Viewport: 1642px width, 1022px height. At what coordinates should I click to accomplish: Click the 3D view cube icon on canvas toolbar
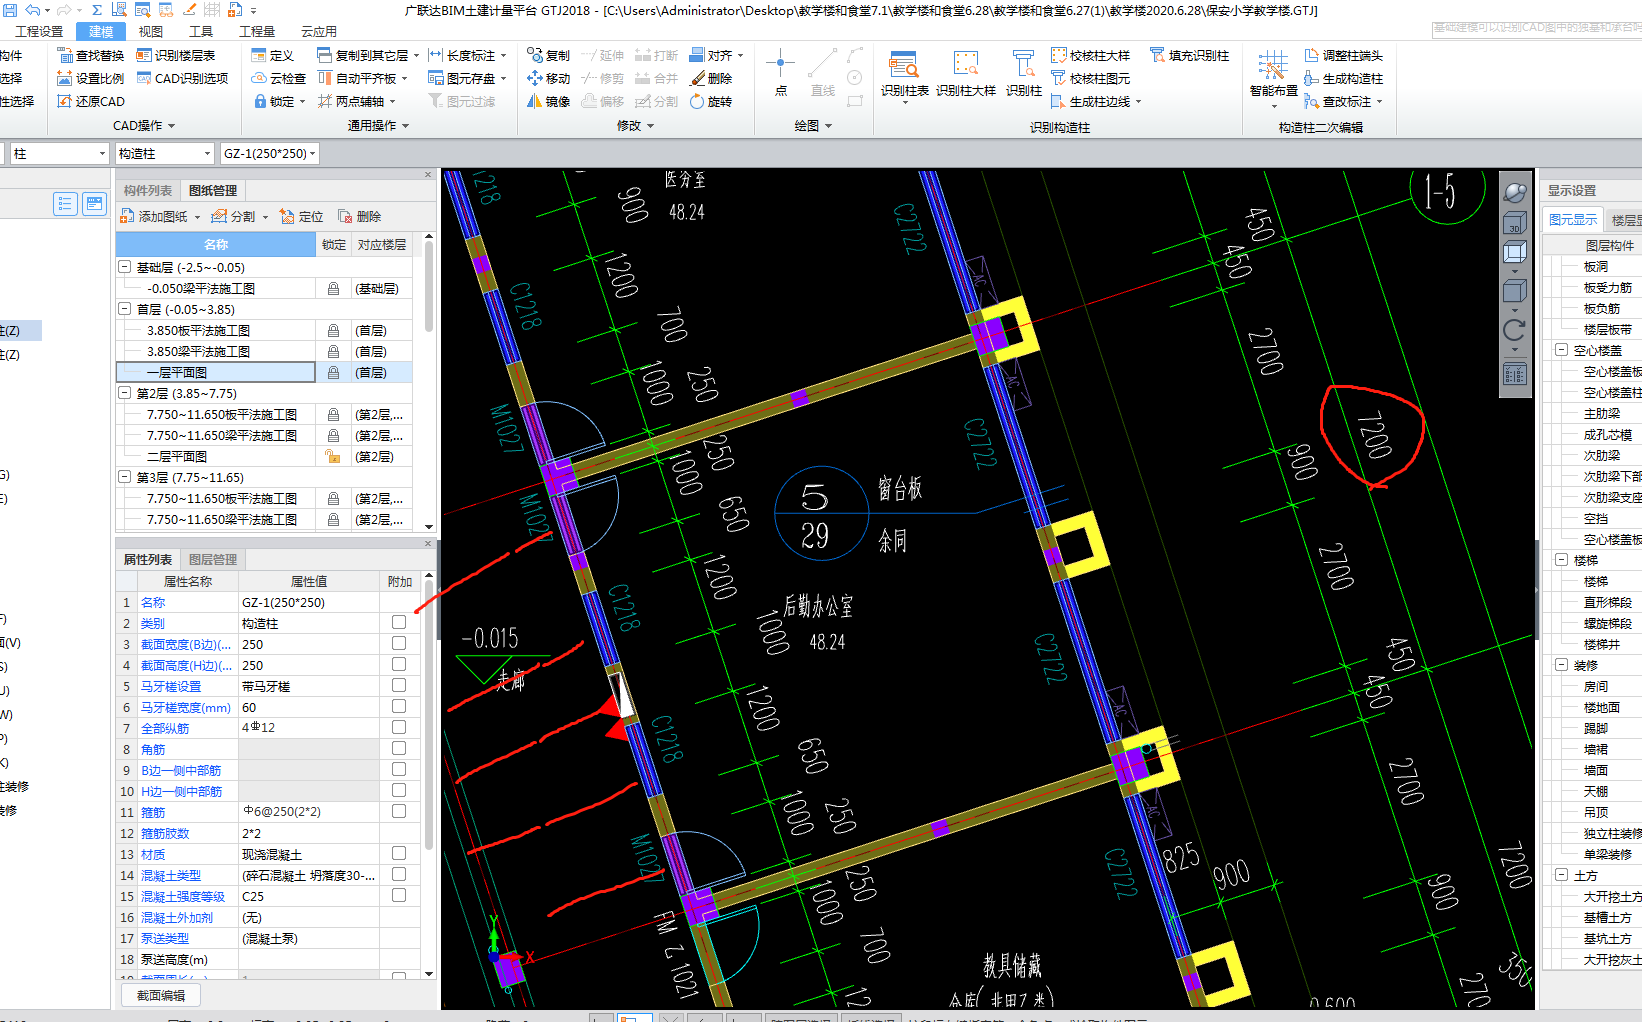click(1515, 222)
